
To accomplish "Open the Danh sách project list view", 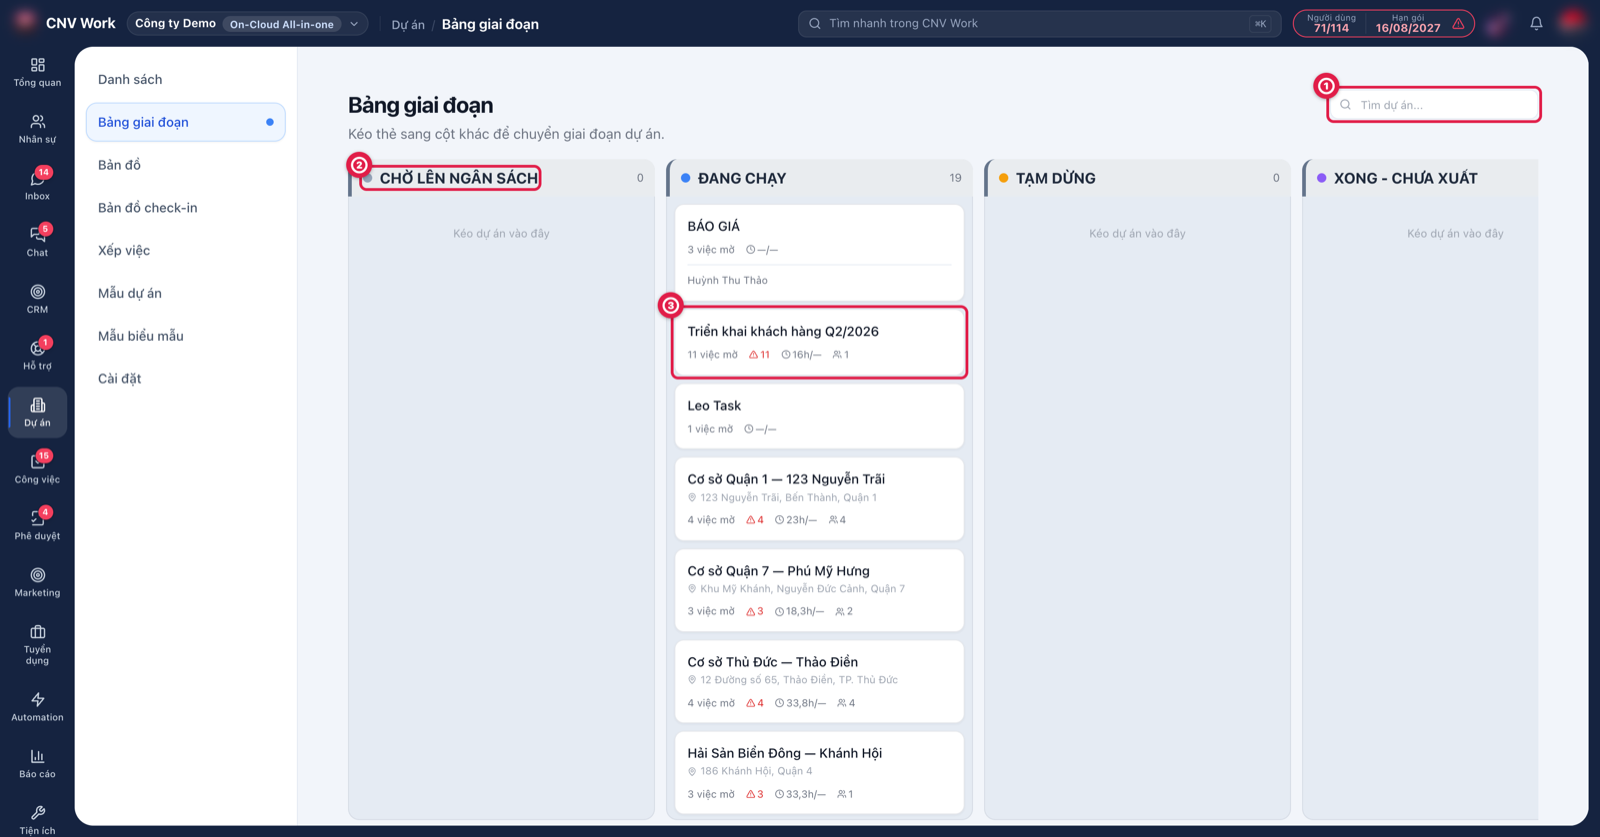I will (185, 79).
